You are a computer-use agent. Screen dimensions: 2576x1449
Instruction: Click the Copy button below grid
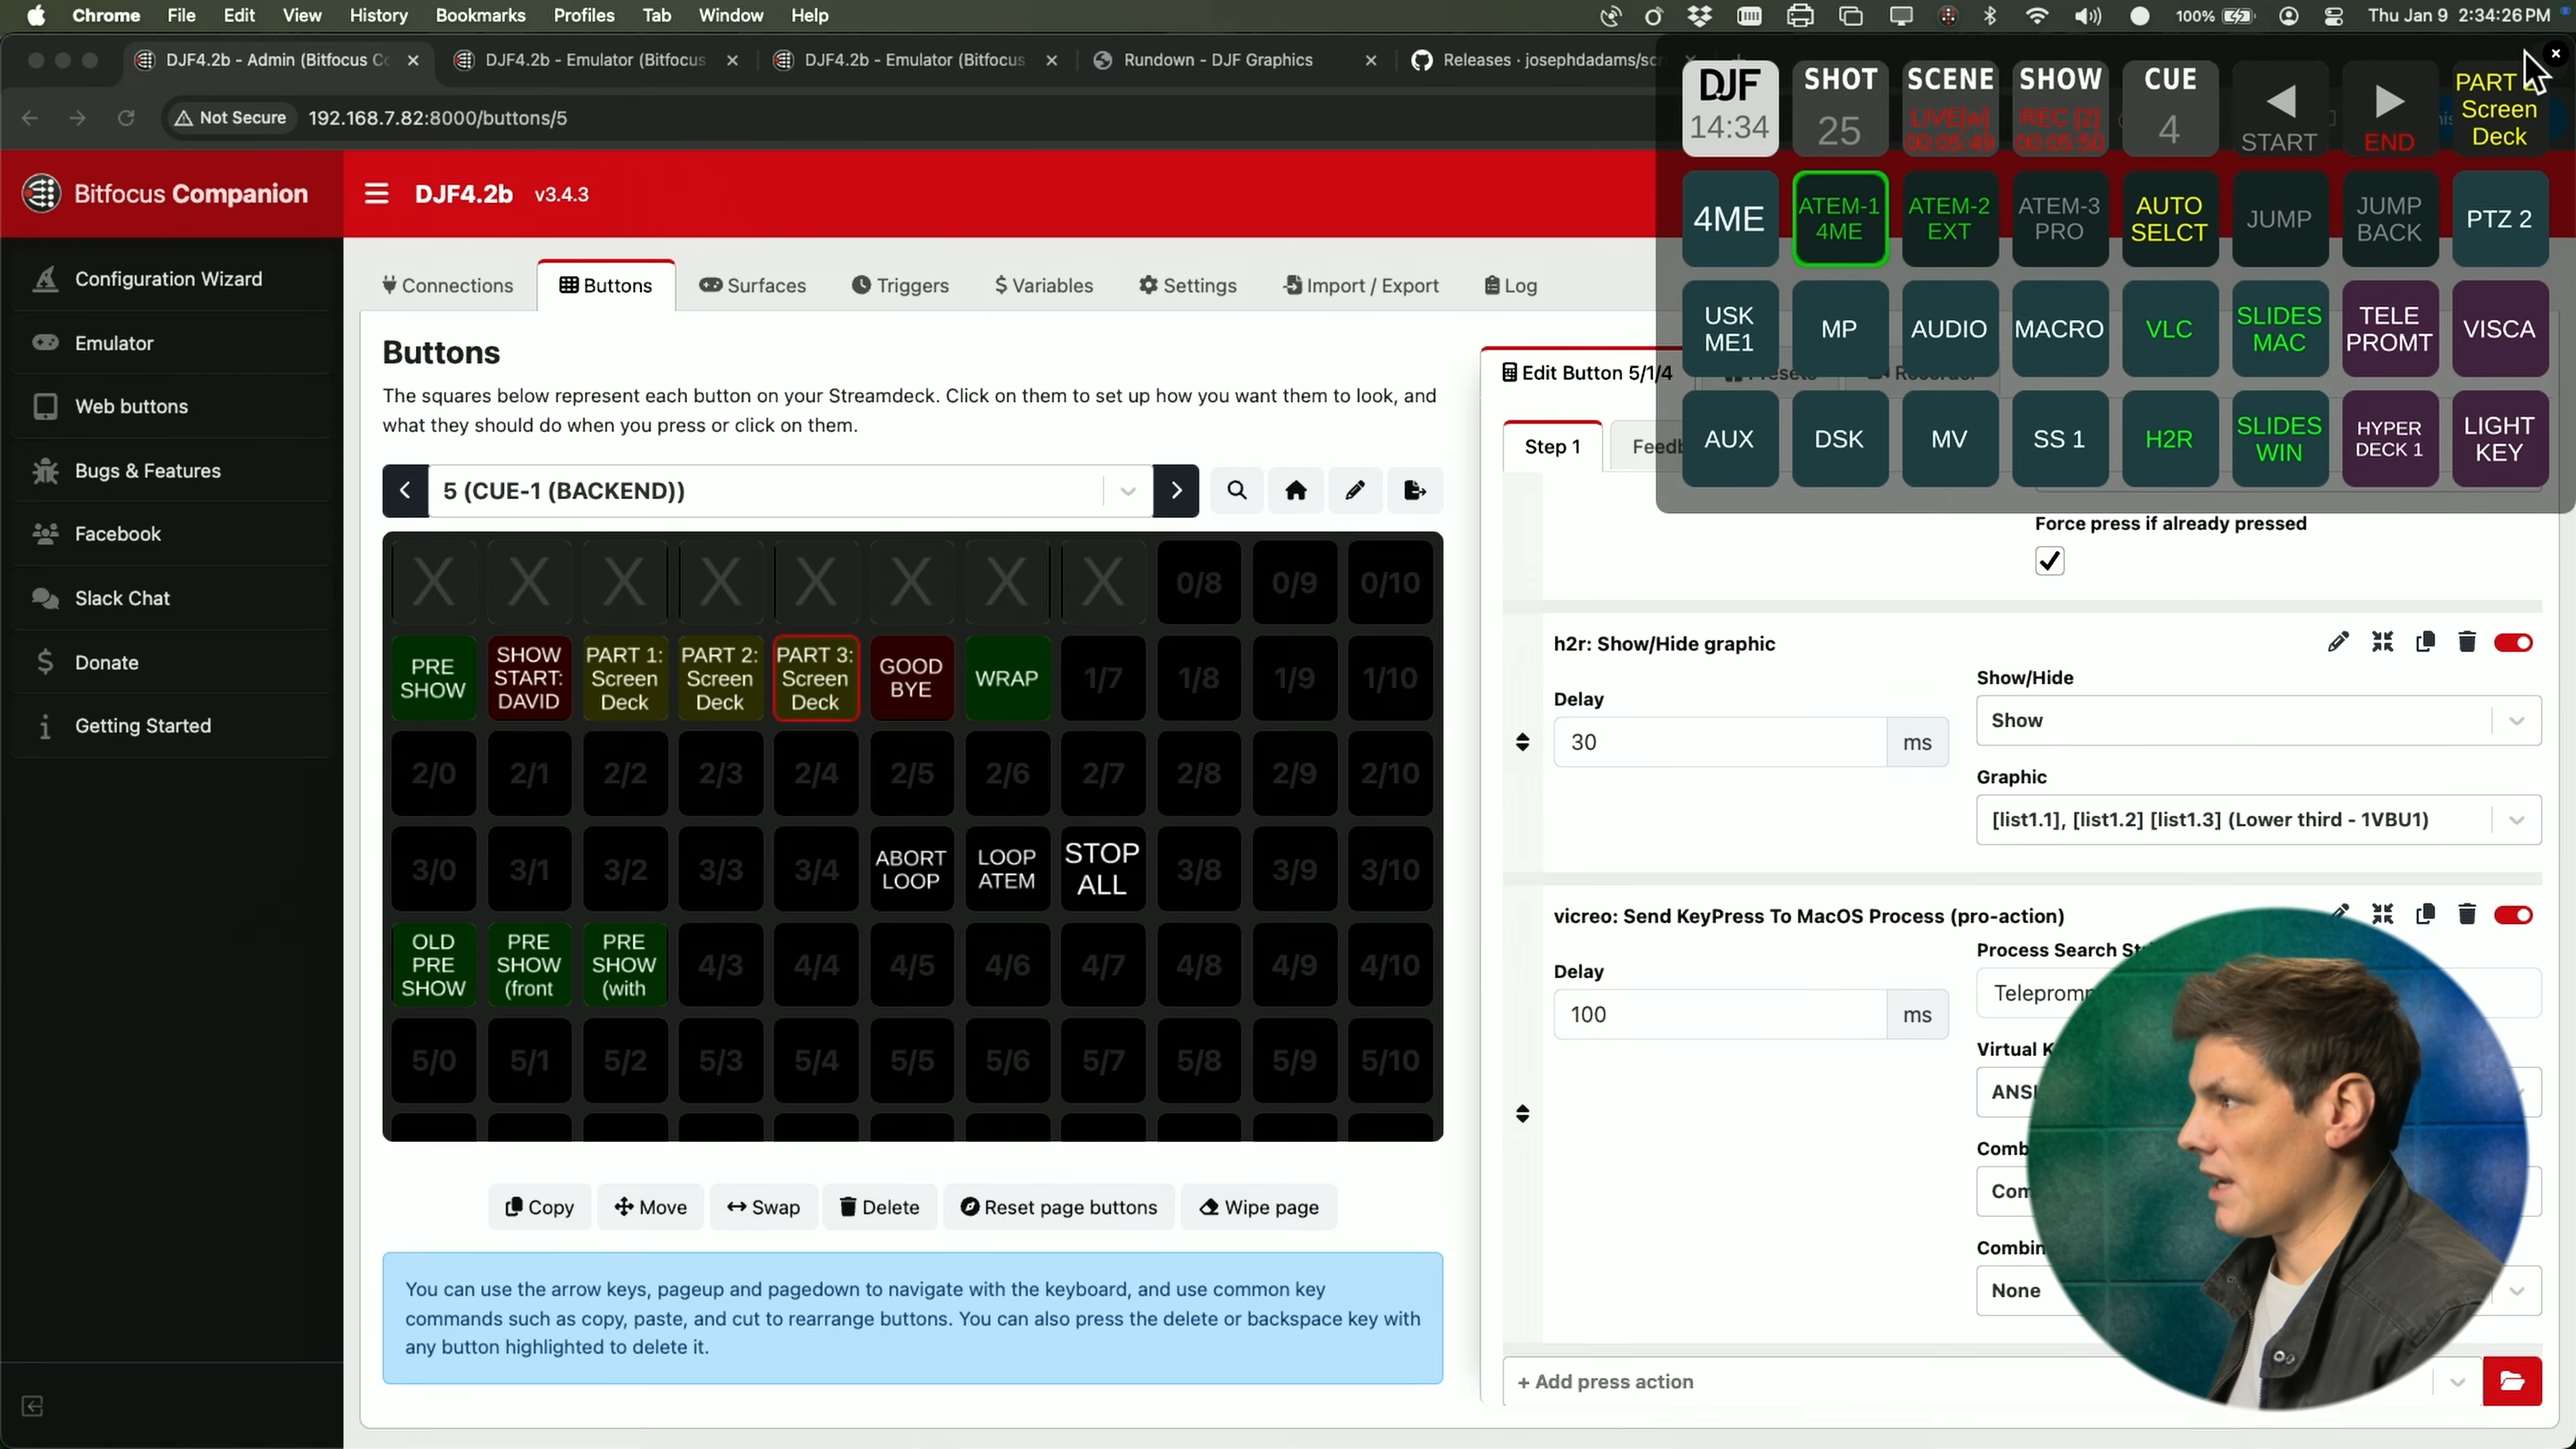[x=539, y=1207]
